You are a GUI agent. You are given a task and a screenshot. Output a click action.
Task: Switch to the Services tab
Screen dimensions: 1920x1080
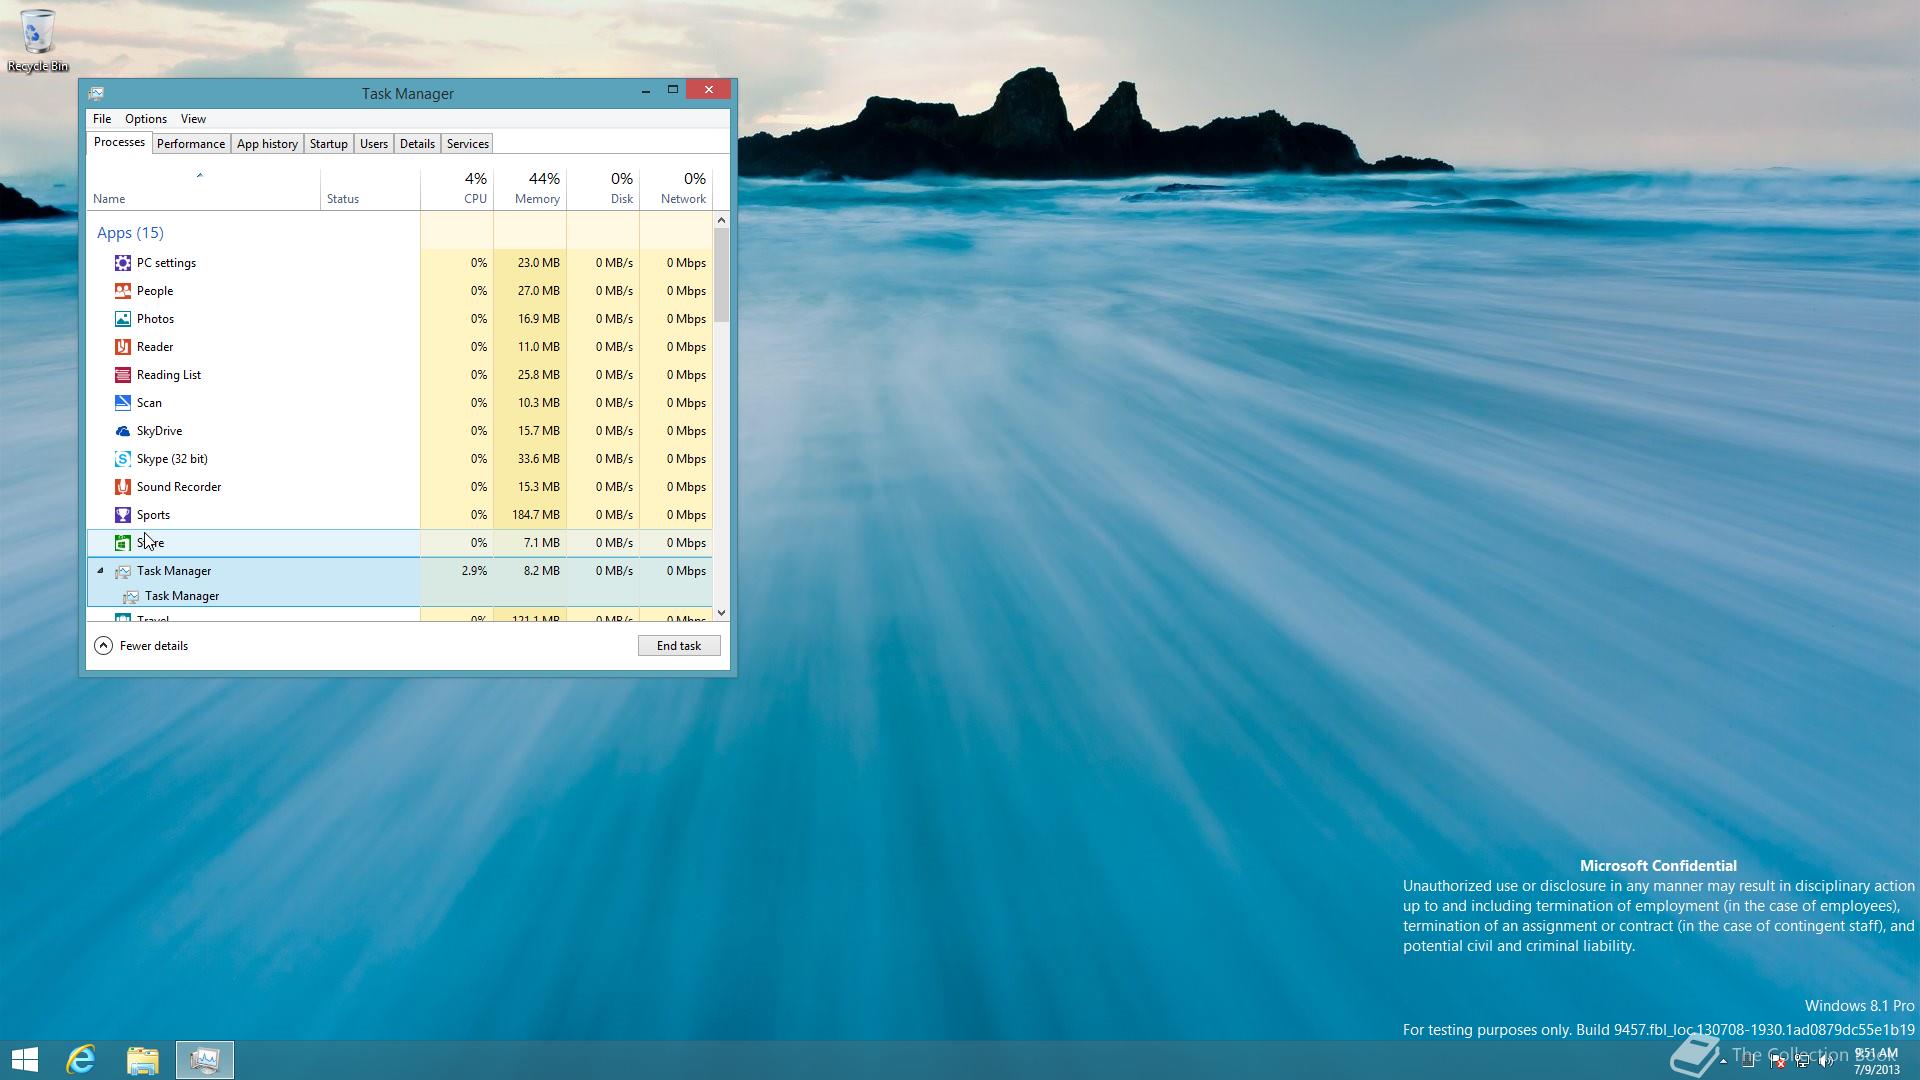click(x=468, y=144)
